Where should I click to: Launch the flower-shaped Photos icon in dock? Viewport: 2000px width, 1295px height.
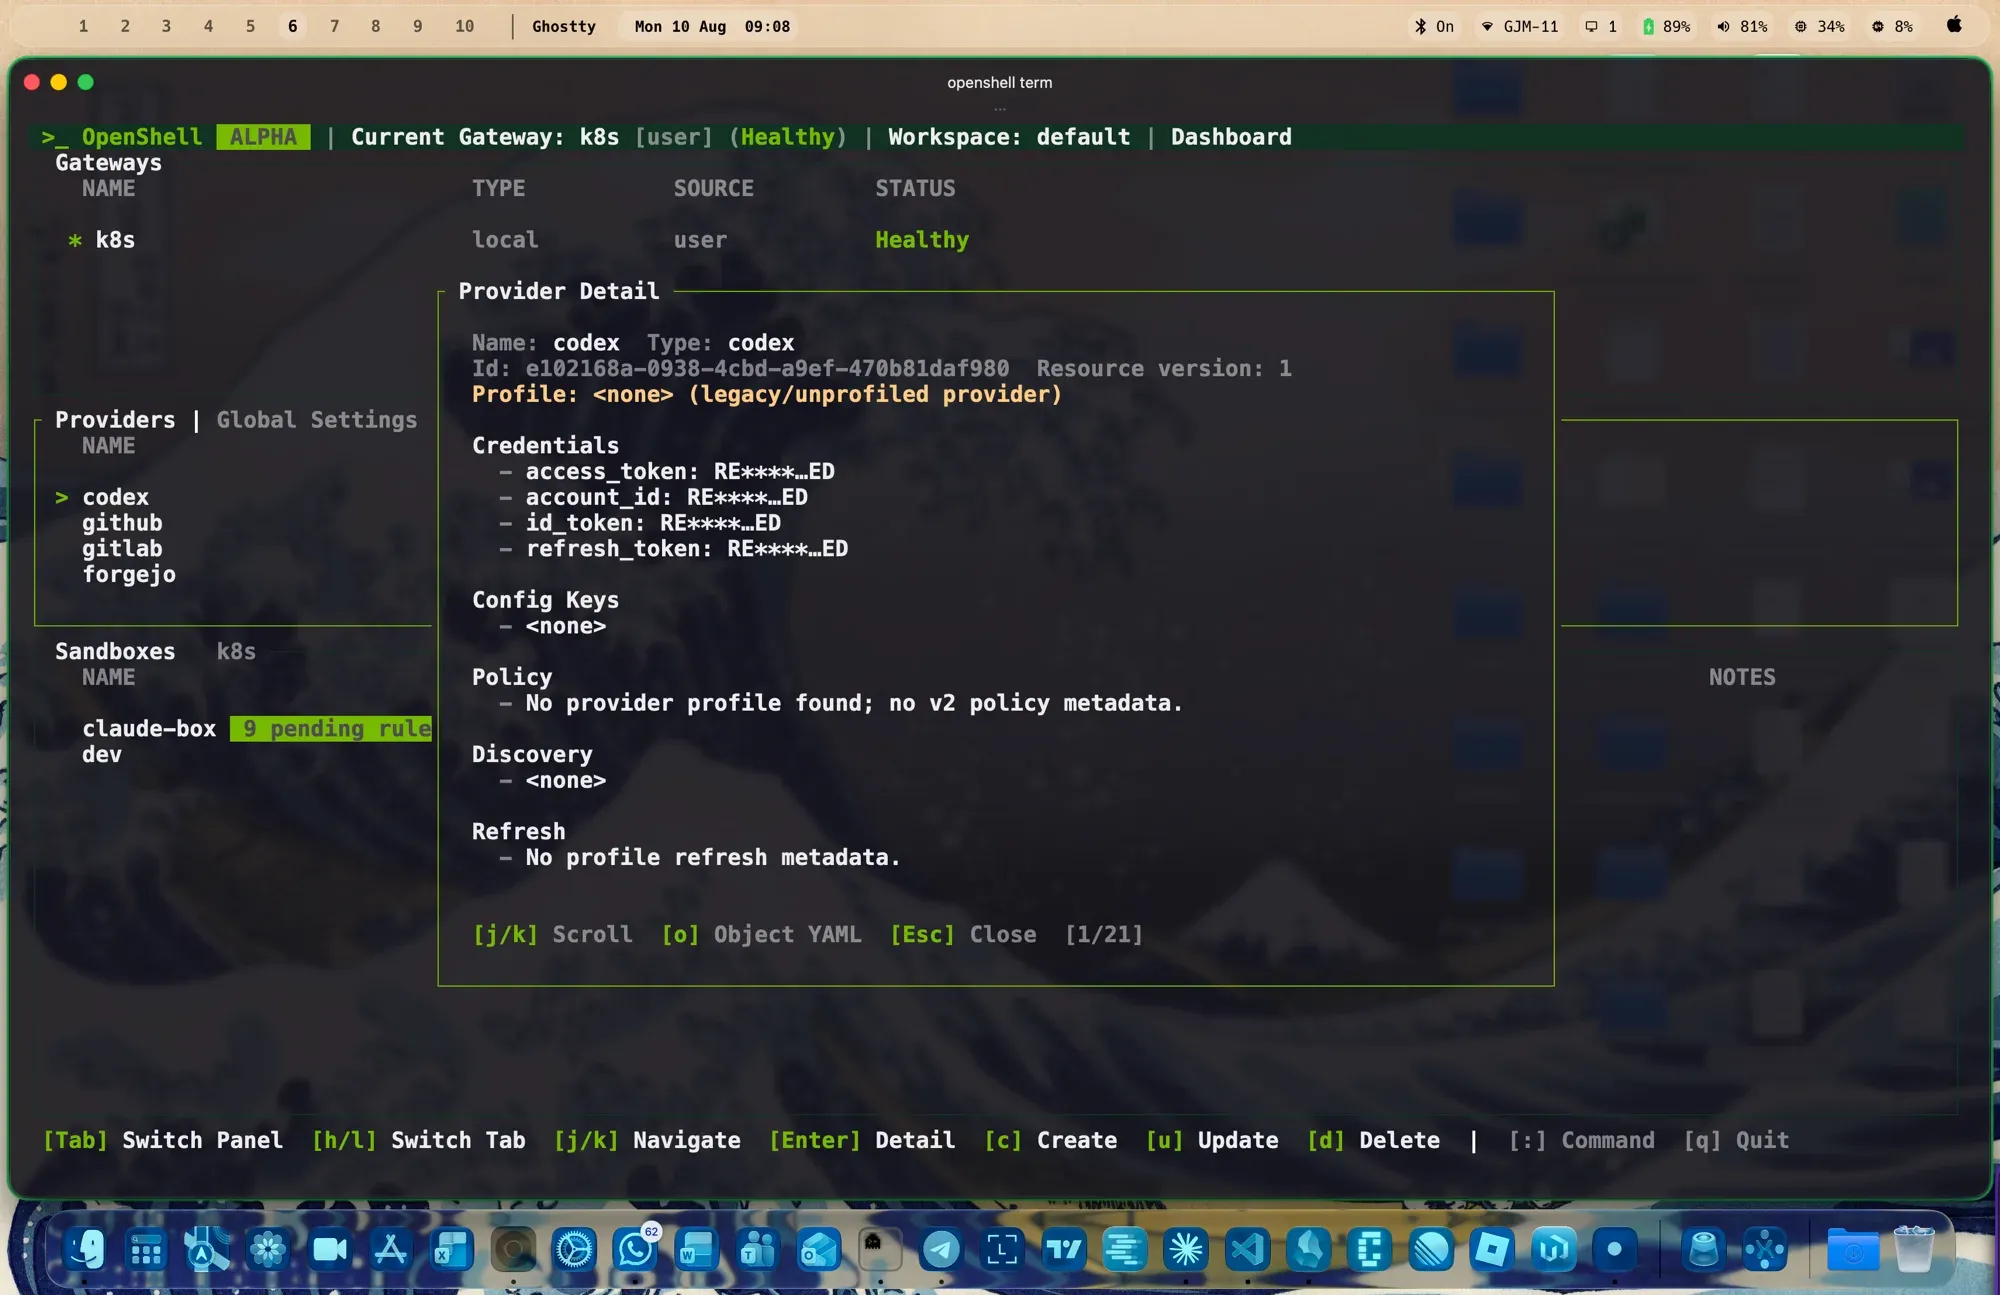pyautogui.click(x=268, y=1249)
